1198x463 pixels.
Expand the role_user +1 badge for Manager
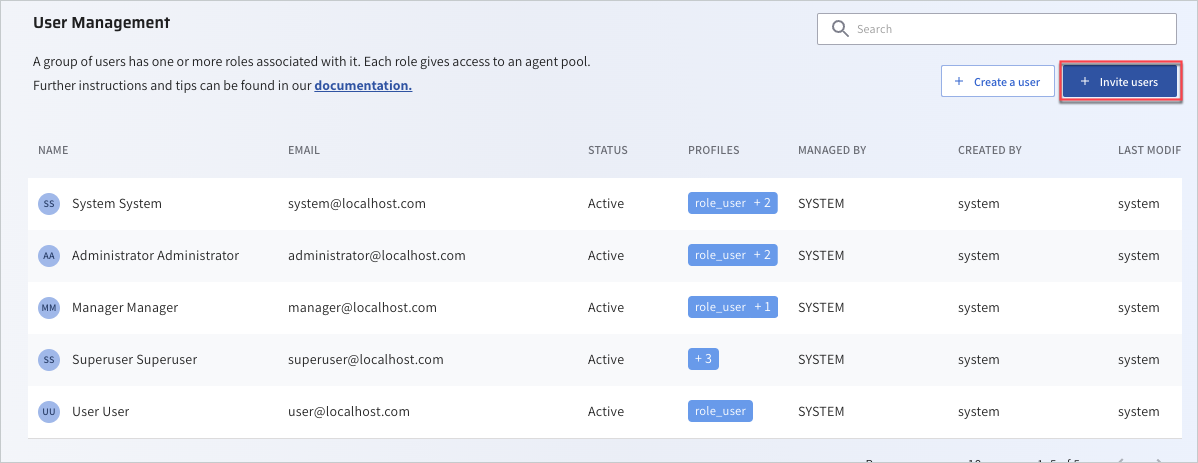pyautogui.click(x=733, y=307)
